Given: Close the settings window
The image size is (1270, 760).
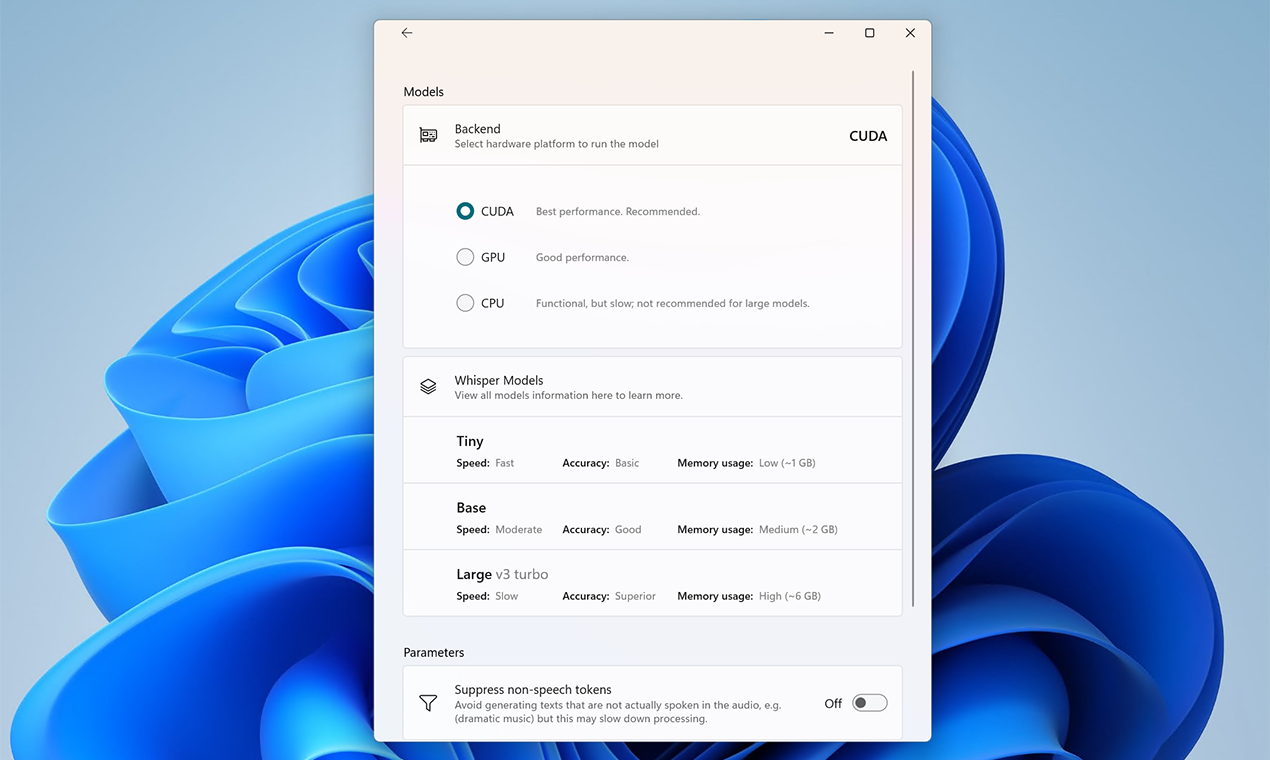Looking at the screenshot, I should coord(910,33).
